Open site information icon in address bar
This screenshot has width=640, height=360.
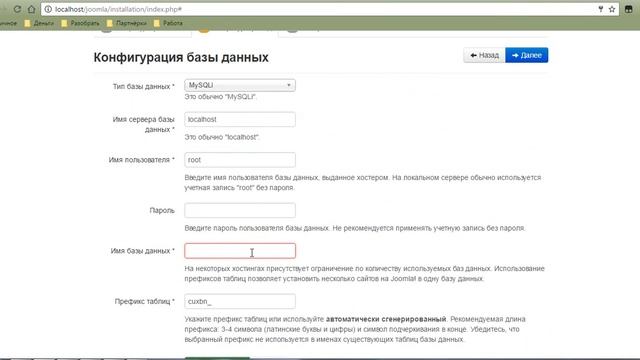click(48, 9)
